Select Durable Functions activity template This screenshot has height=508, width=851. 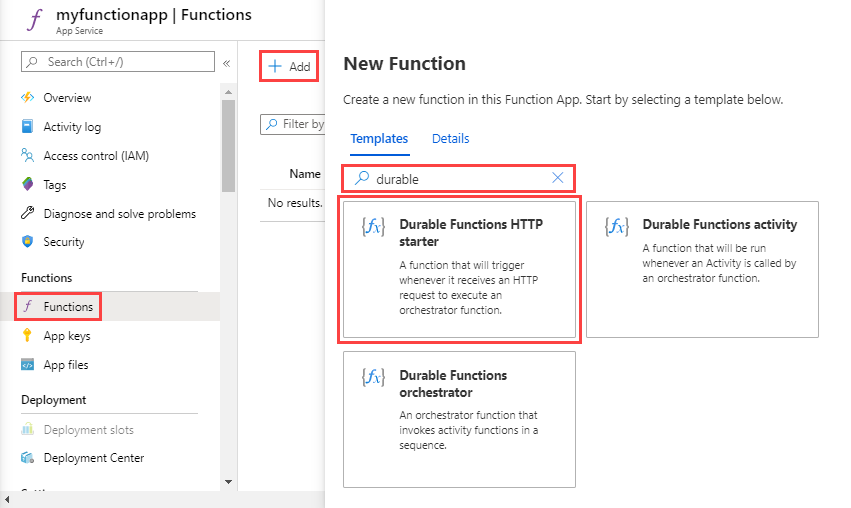[702, 269]
